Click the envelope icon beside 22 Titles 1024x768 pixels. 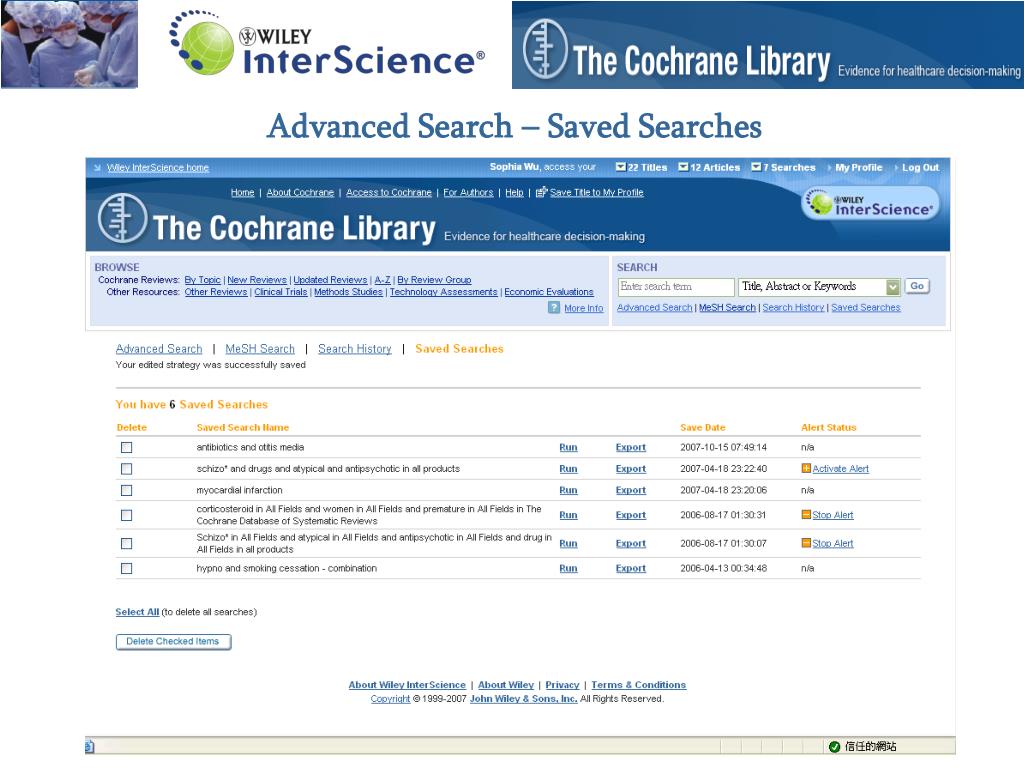[x=620, y=167]
